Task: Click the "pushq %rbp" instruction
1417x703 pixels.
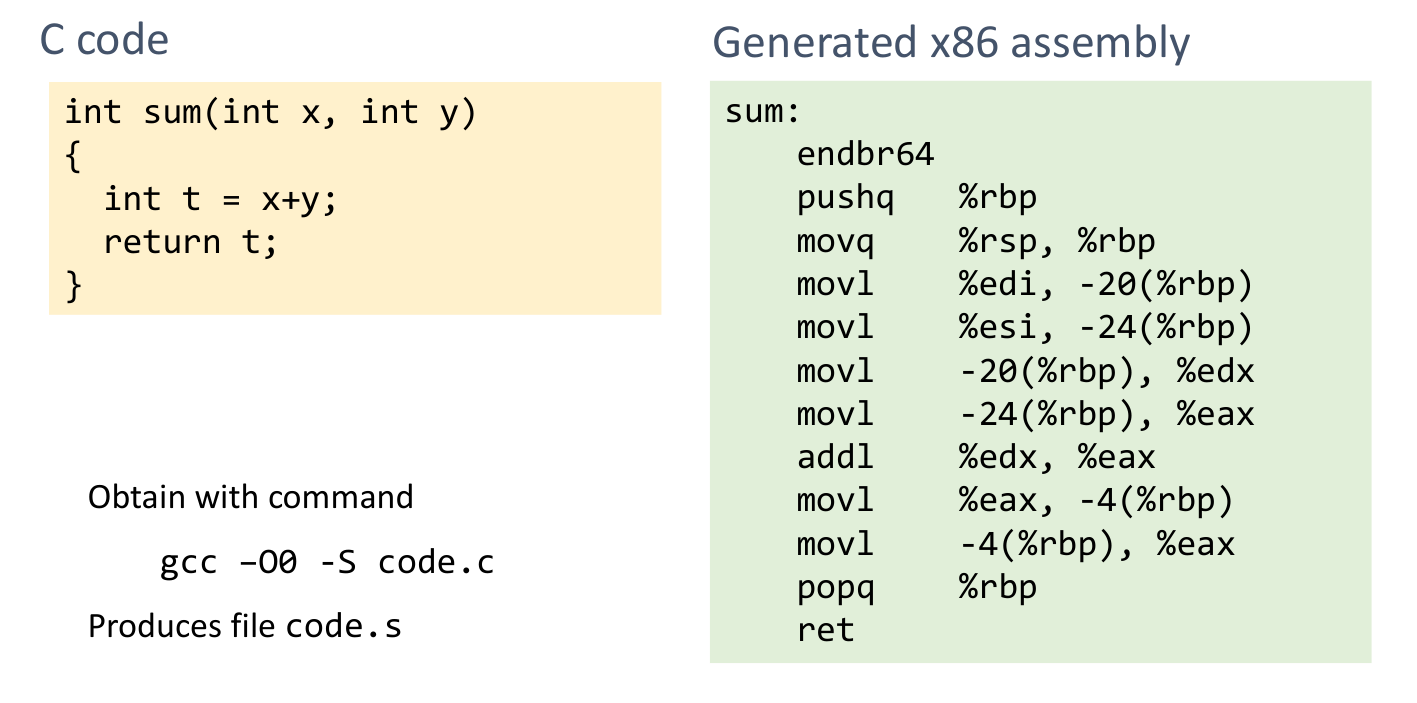Action: 916,197
